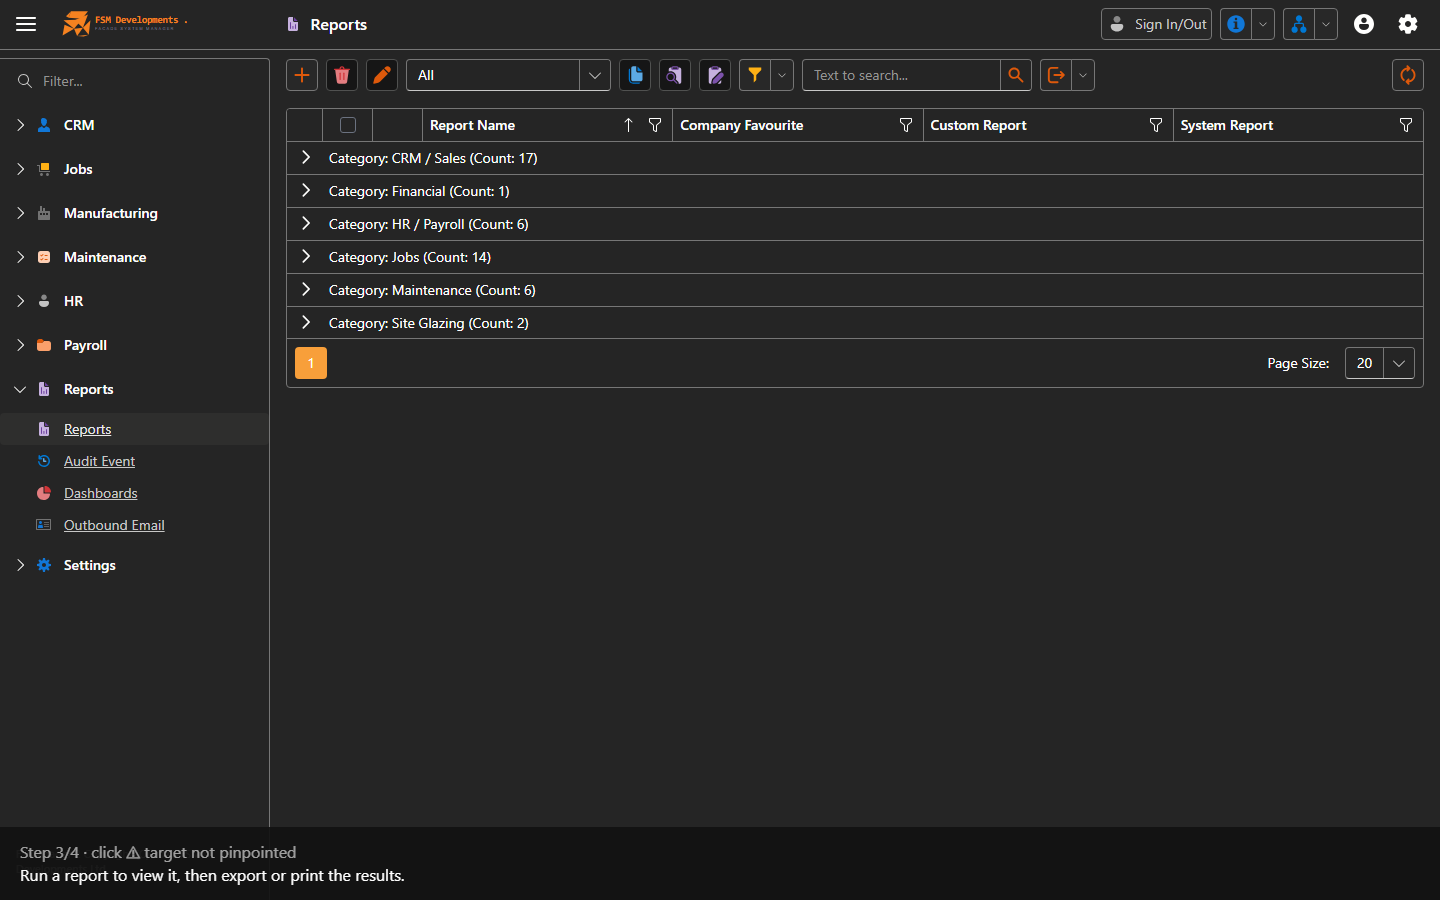
Task: Click the red trash delete icon
Action: point(342,75)
